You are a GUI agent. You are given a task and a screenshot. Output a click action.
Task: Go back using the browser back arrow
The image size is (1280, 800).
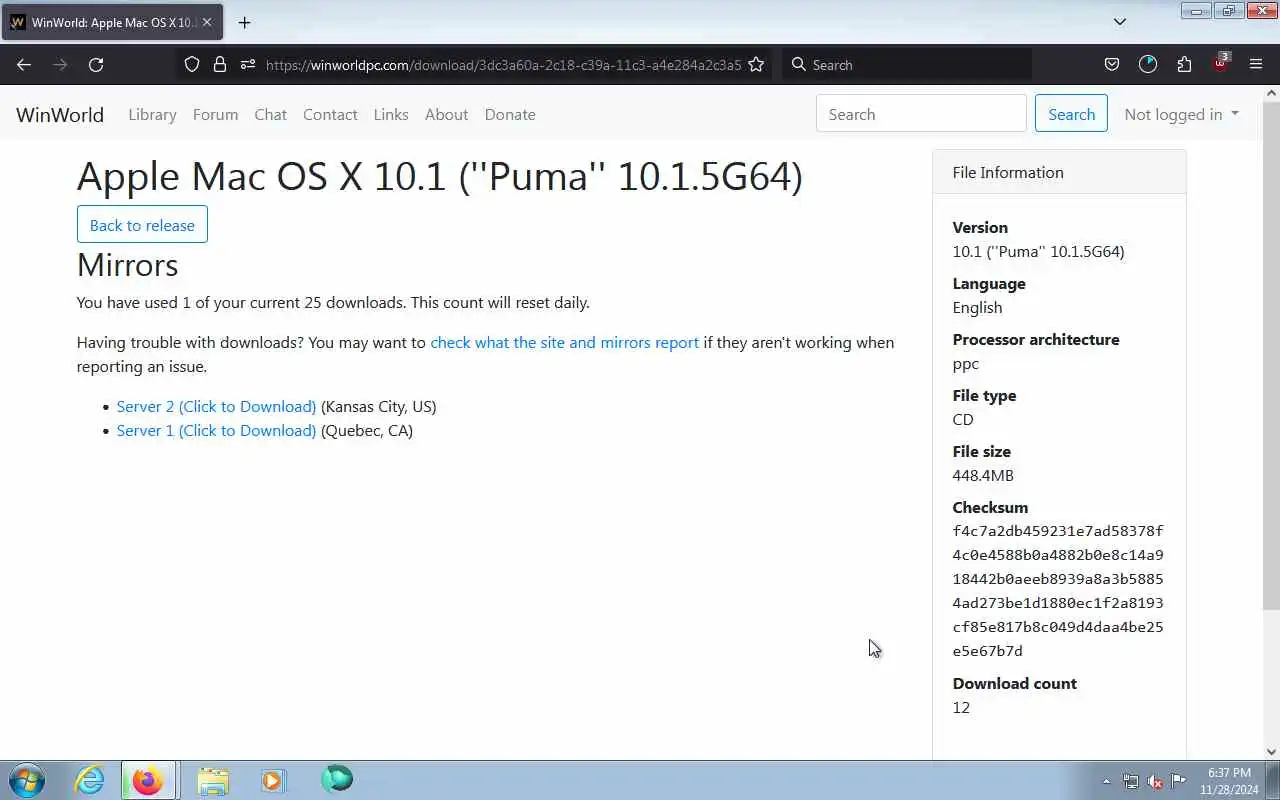[24, 64]
